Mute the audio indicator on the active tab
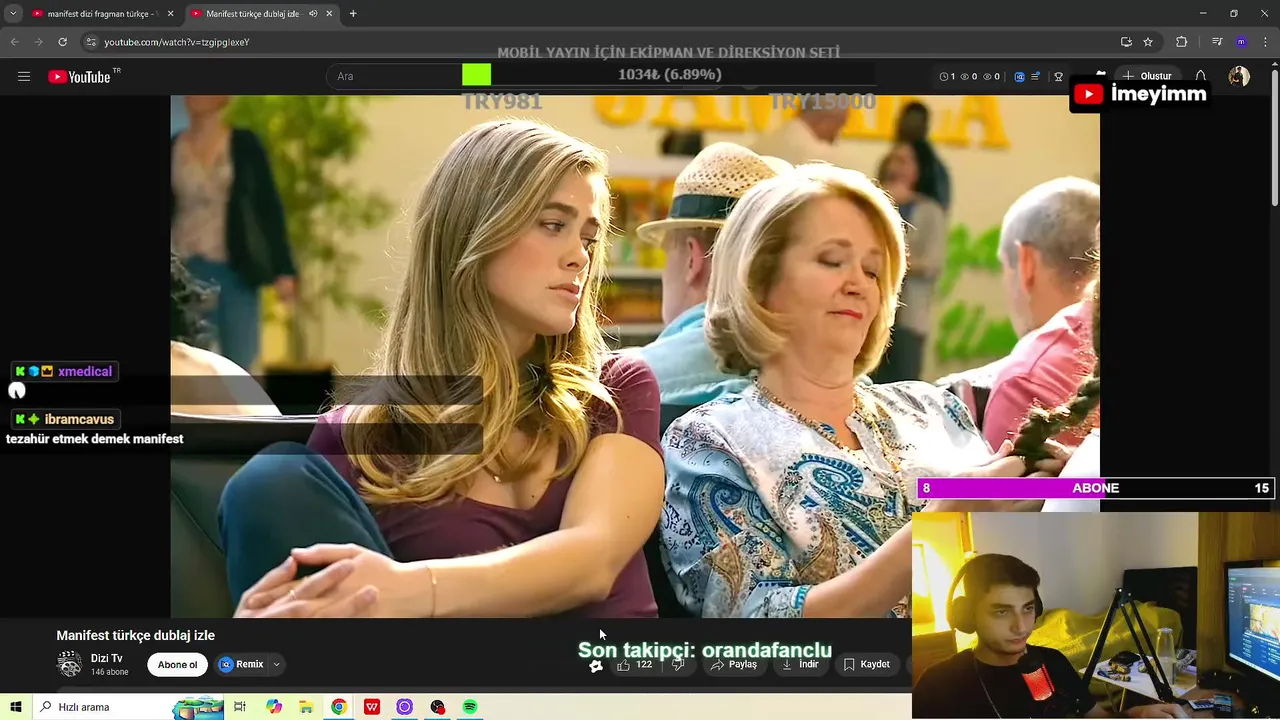This screenshot has height=720, width=1280. 313,14
